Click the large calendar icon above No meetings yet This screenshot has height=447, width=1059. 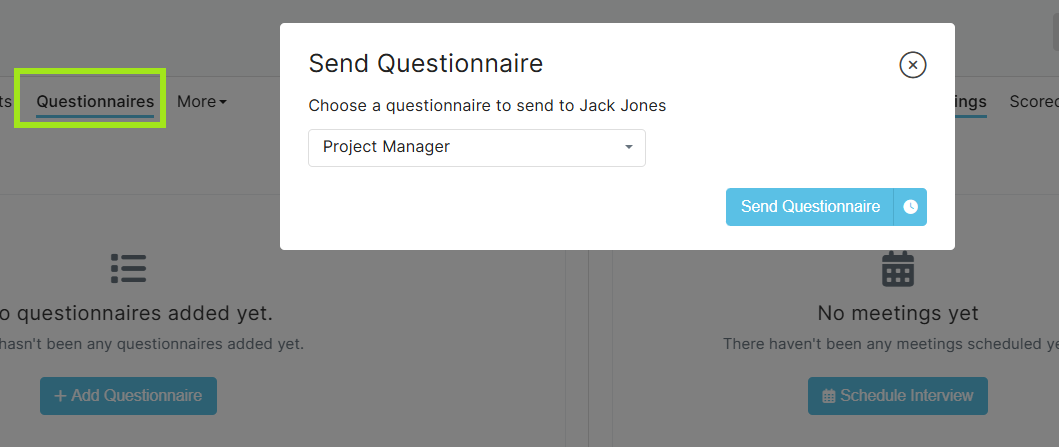[898, 269]
